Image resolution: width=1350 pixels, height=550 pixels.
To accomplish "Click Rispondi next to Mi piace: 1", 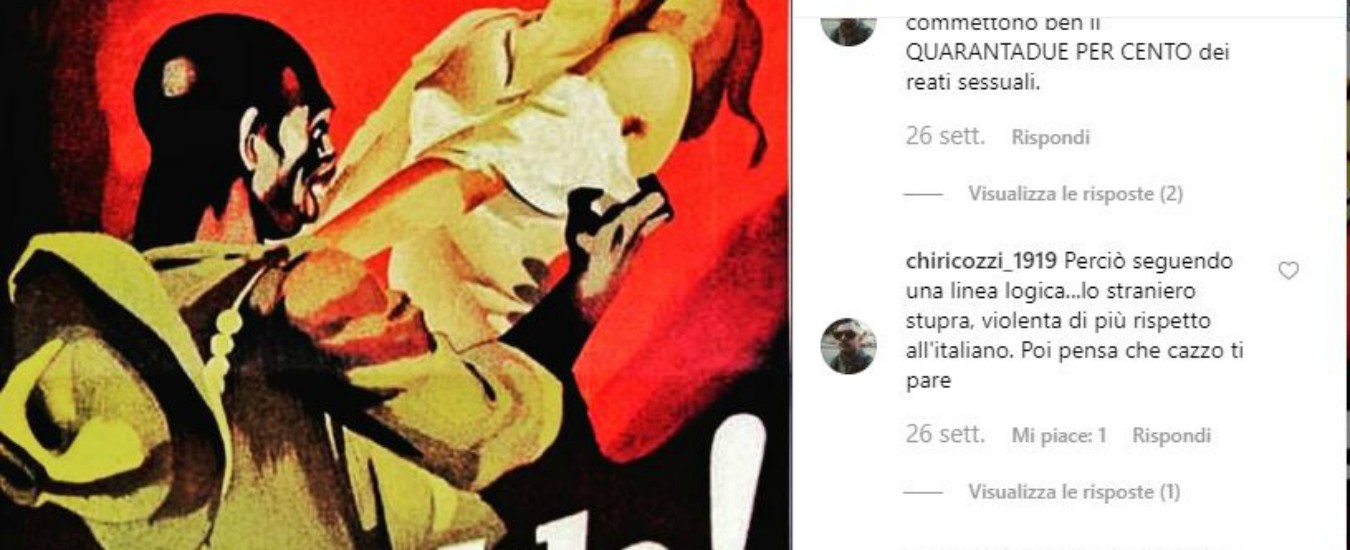I will click(1171, 436).
